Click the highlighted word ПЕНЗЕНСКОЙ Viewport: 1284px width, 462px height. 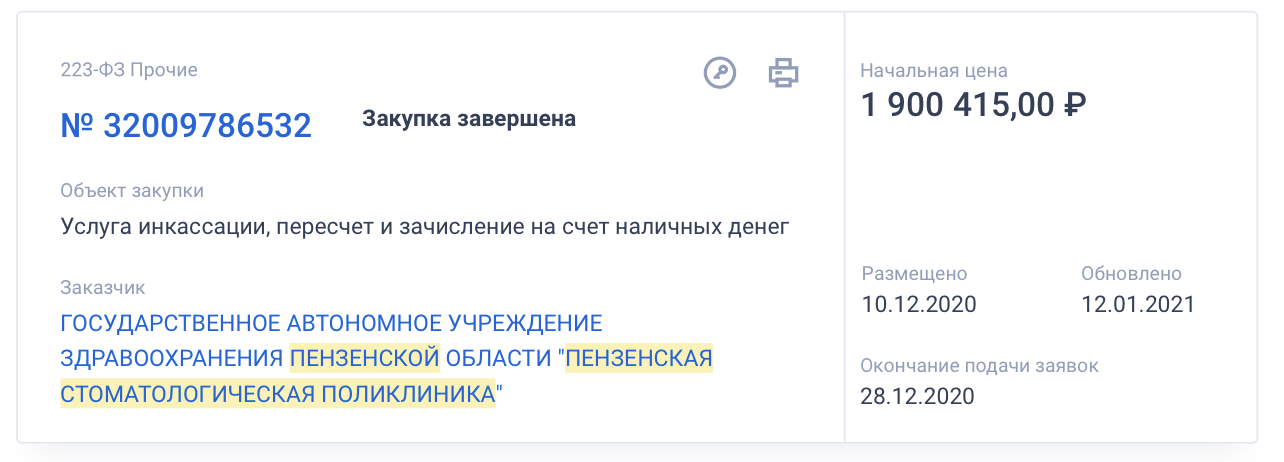[x=365, y=358]
